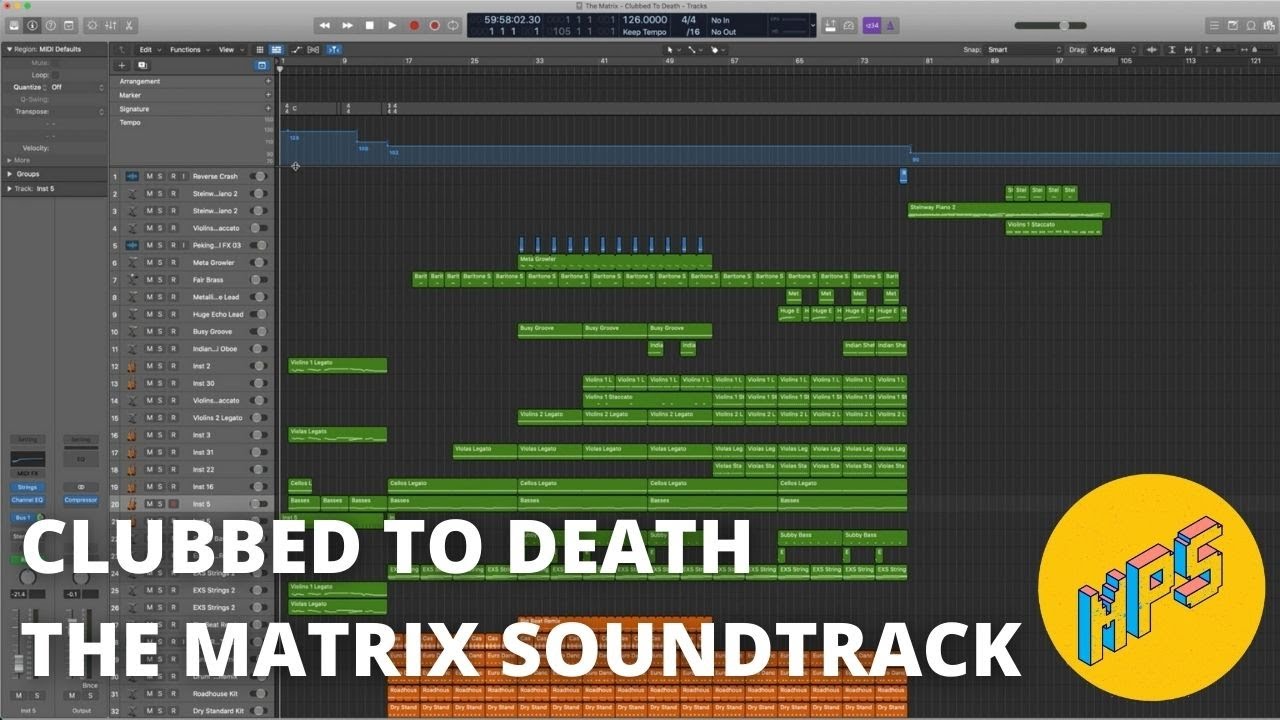Image resolution: width=1280 pixels, height=720 pixels.
Task: Click the Duplicate Track button
Action: [142, 65]
